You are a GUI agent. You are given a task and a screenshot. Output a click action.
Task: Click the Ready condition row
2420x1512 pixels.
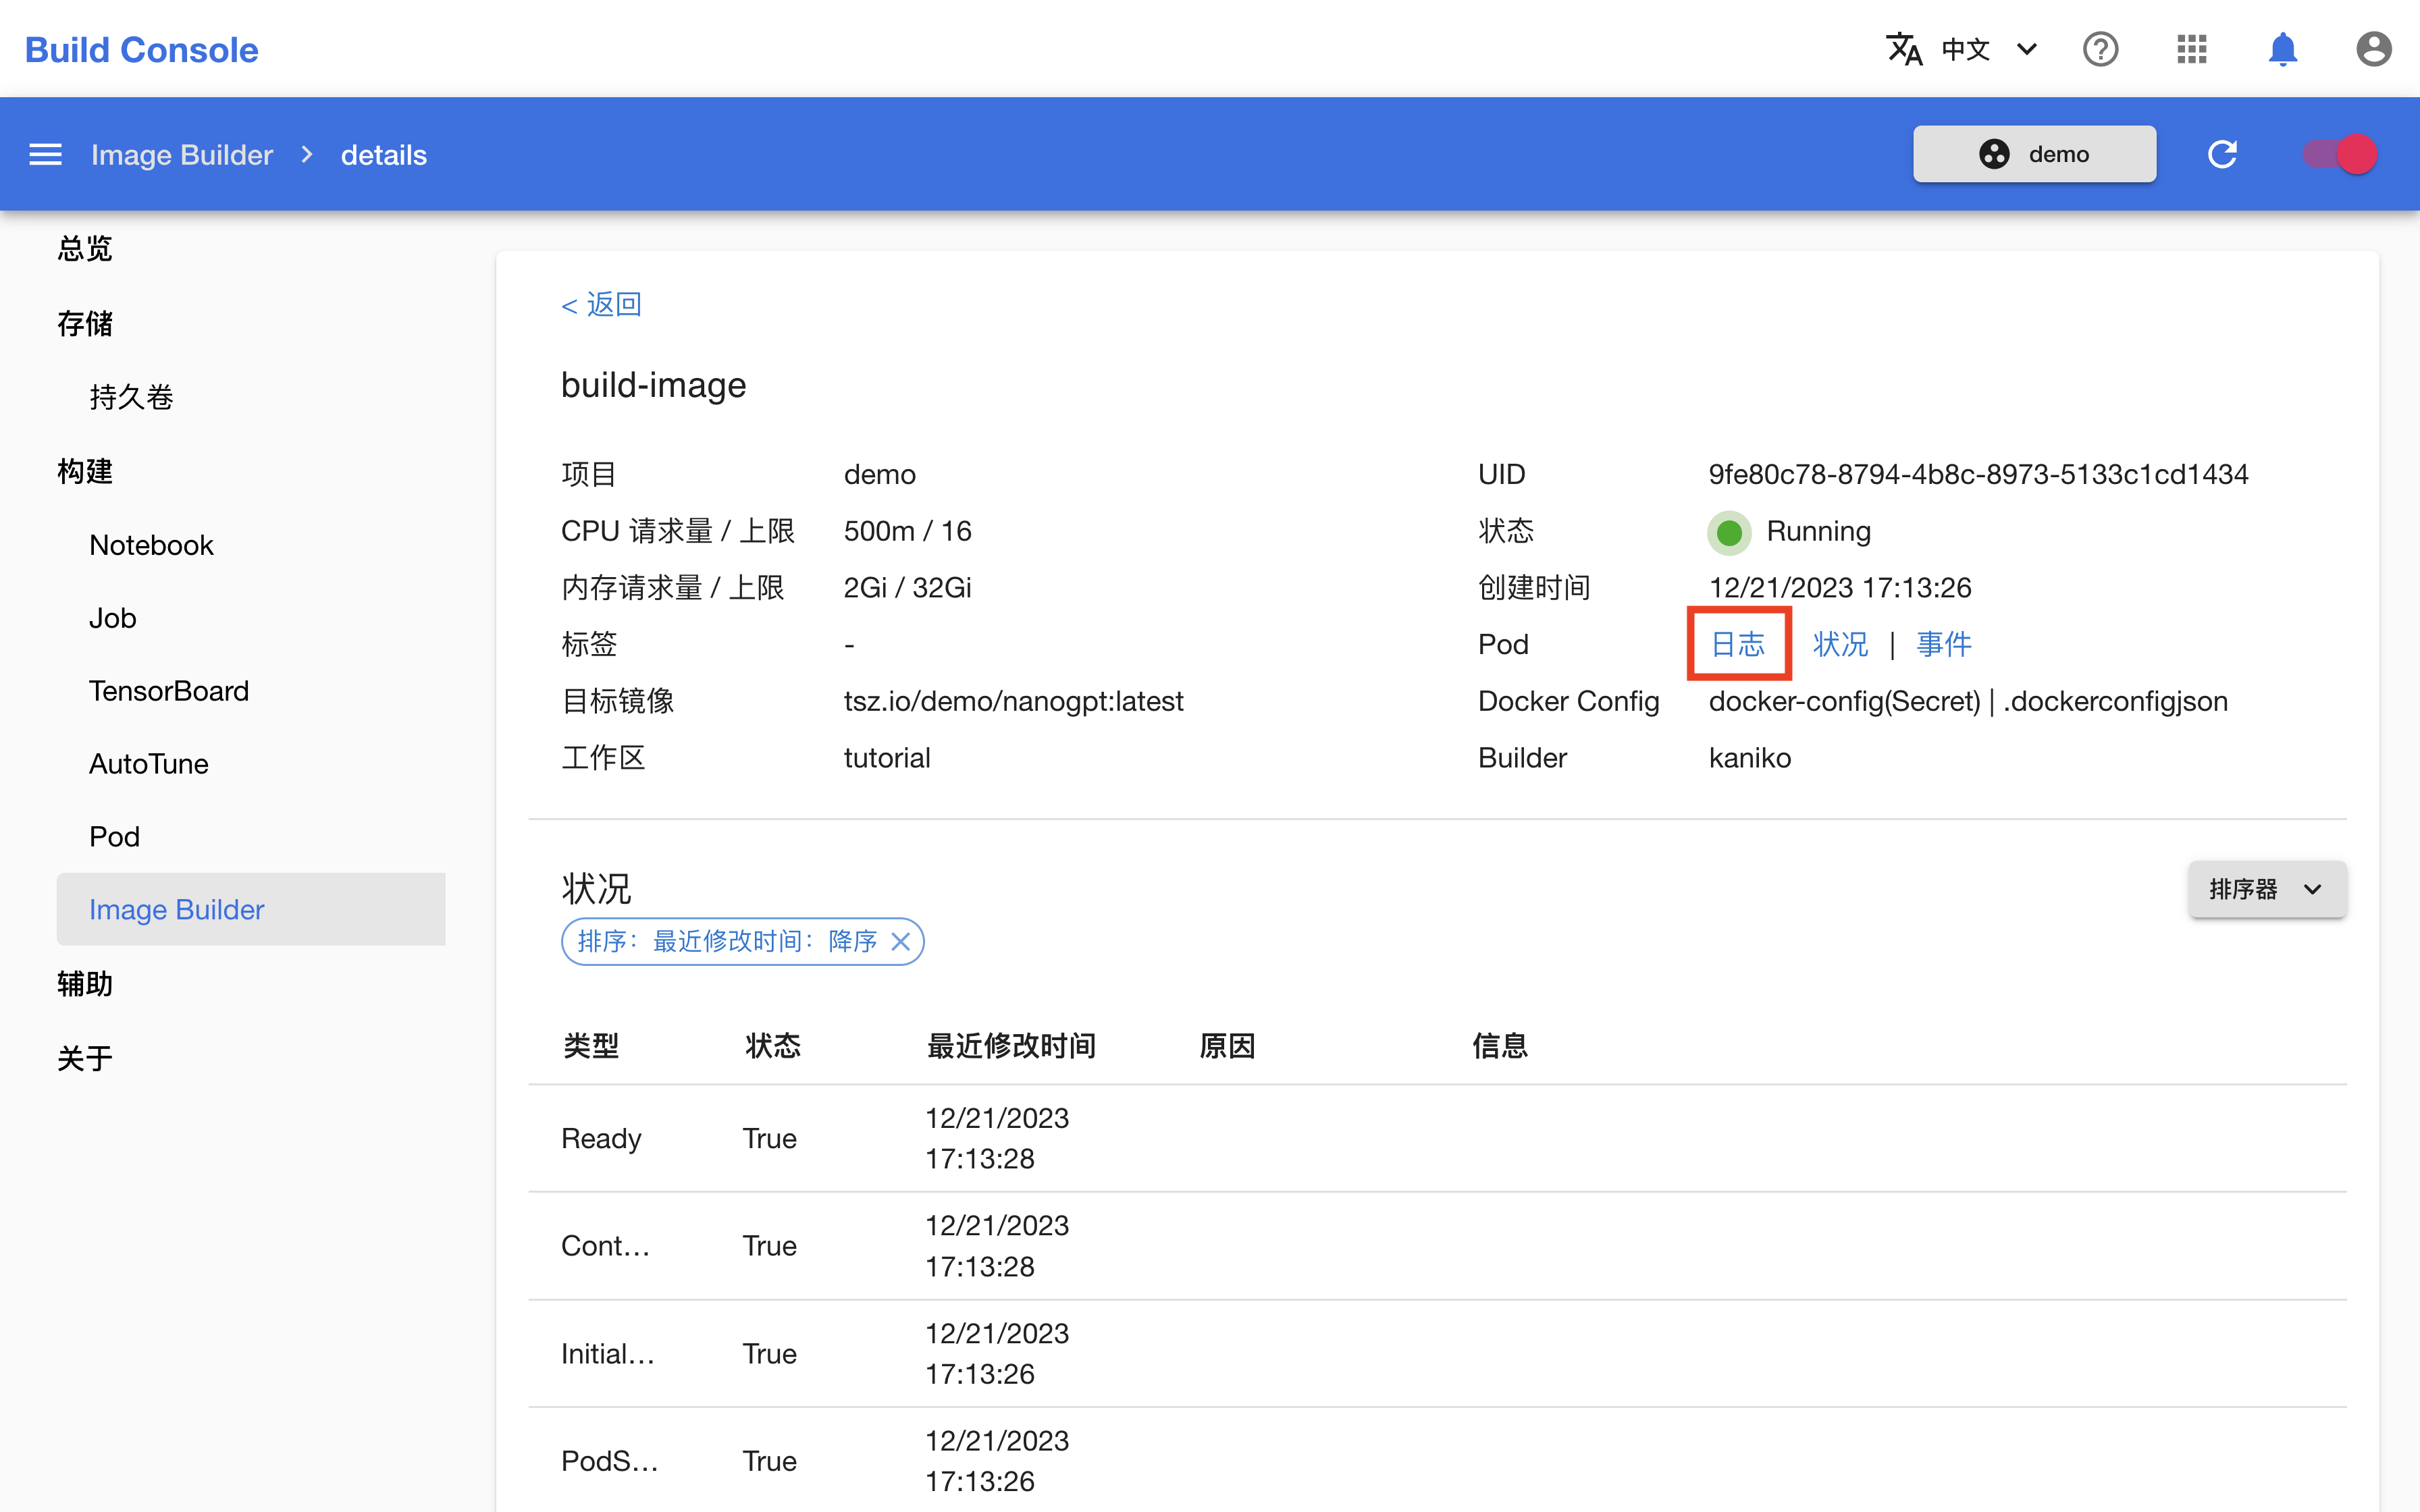point(1437,1138)
